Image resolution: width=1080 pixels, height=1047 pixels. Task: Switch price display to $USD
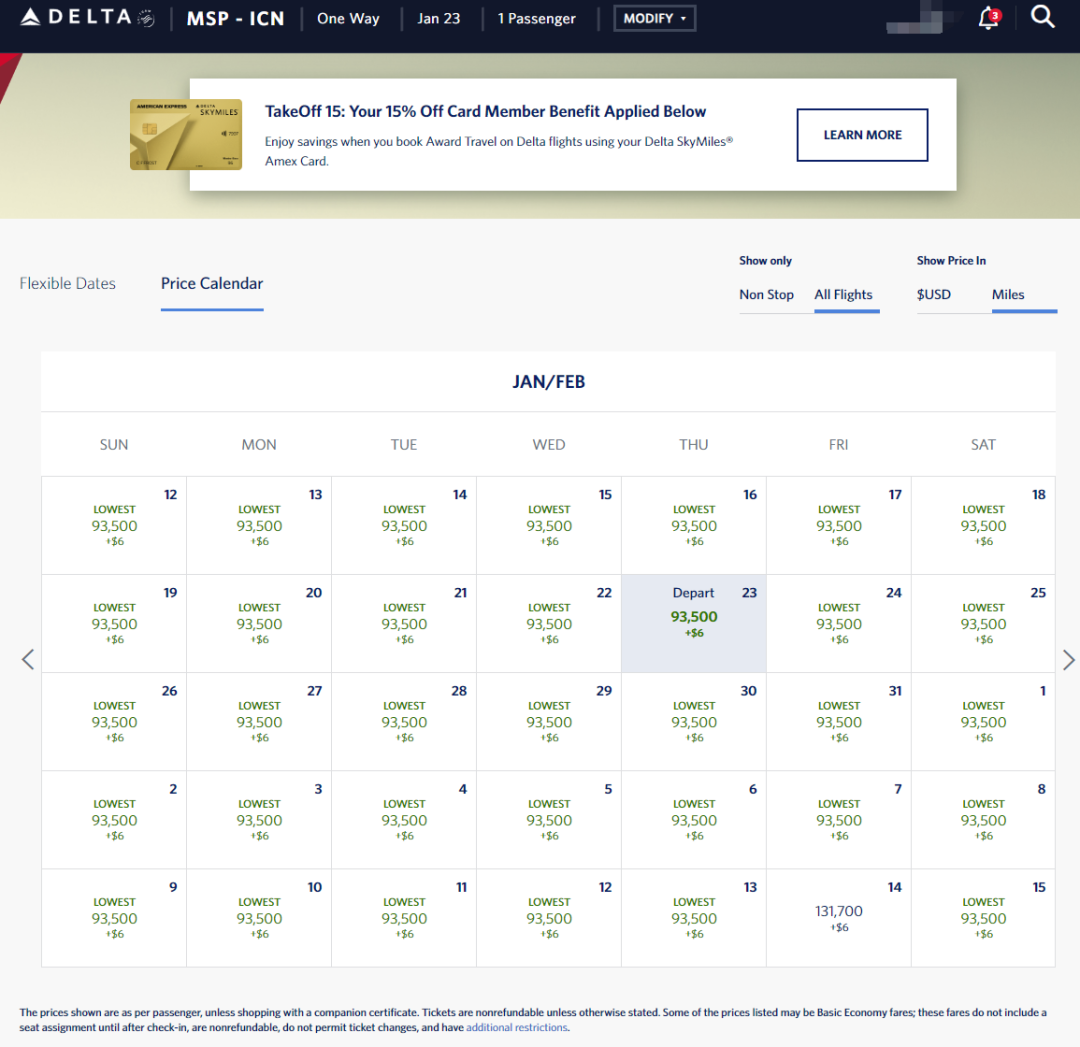[934, 295]
